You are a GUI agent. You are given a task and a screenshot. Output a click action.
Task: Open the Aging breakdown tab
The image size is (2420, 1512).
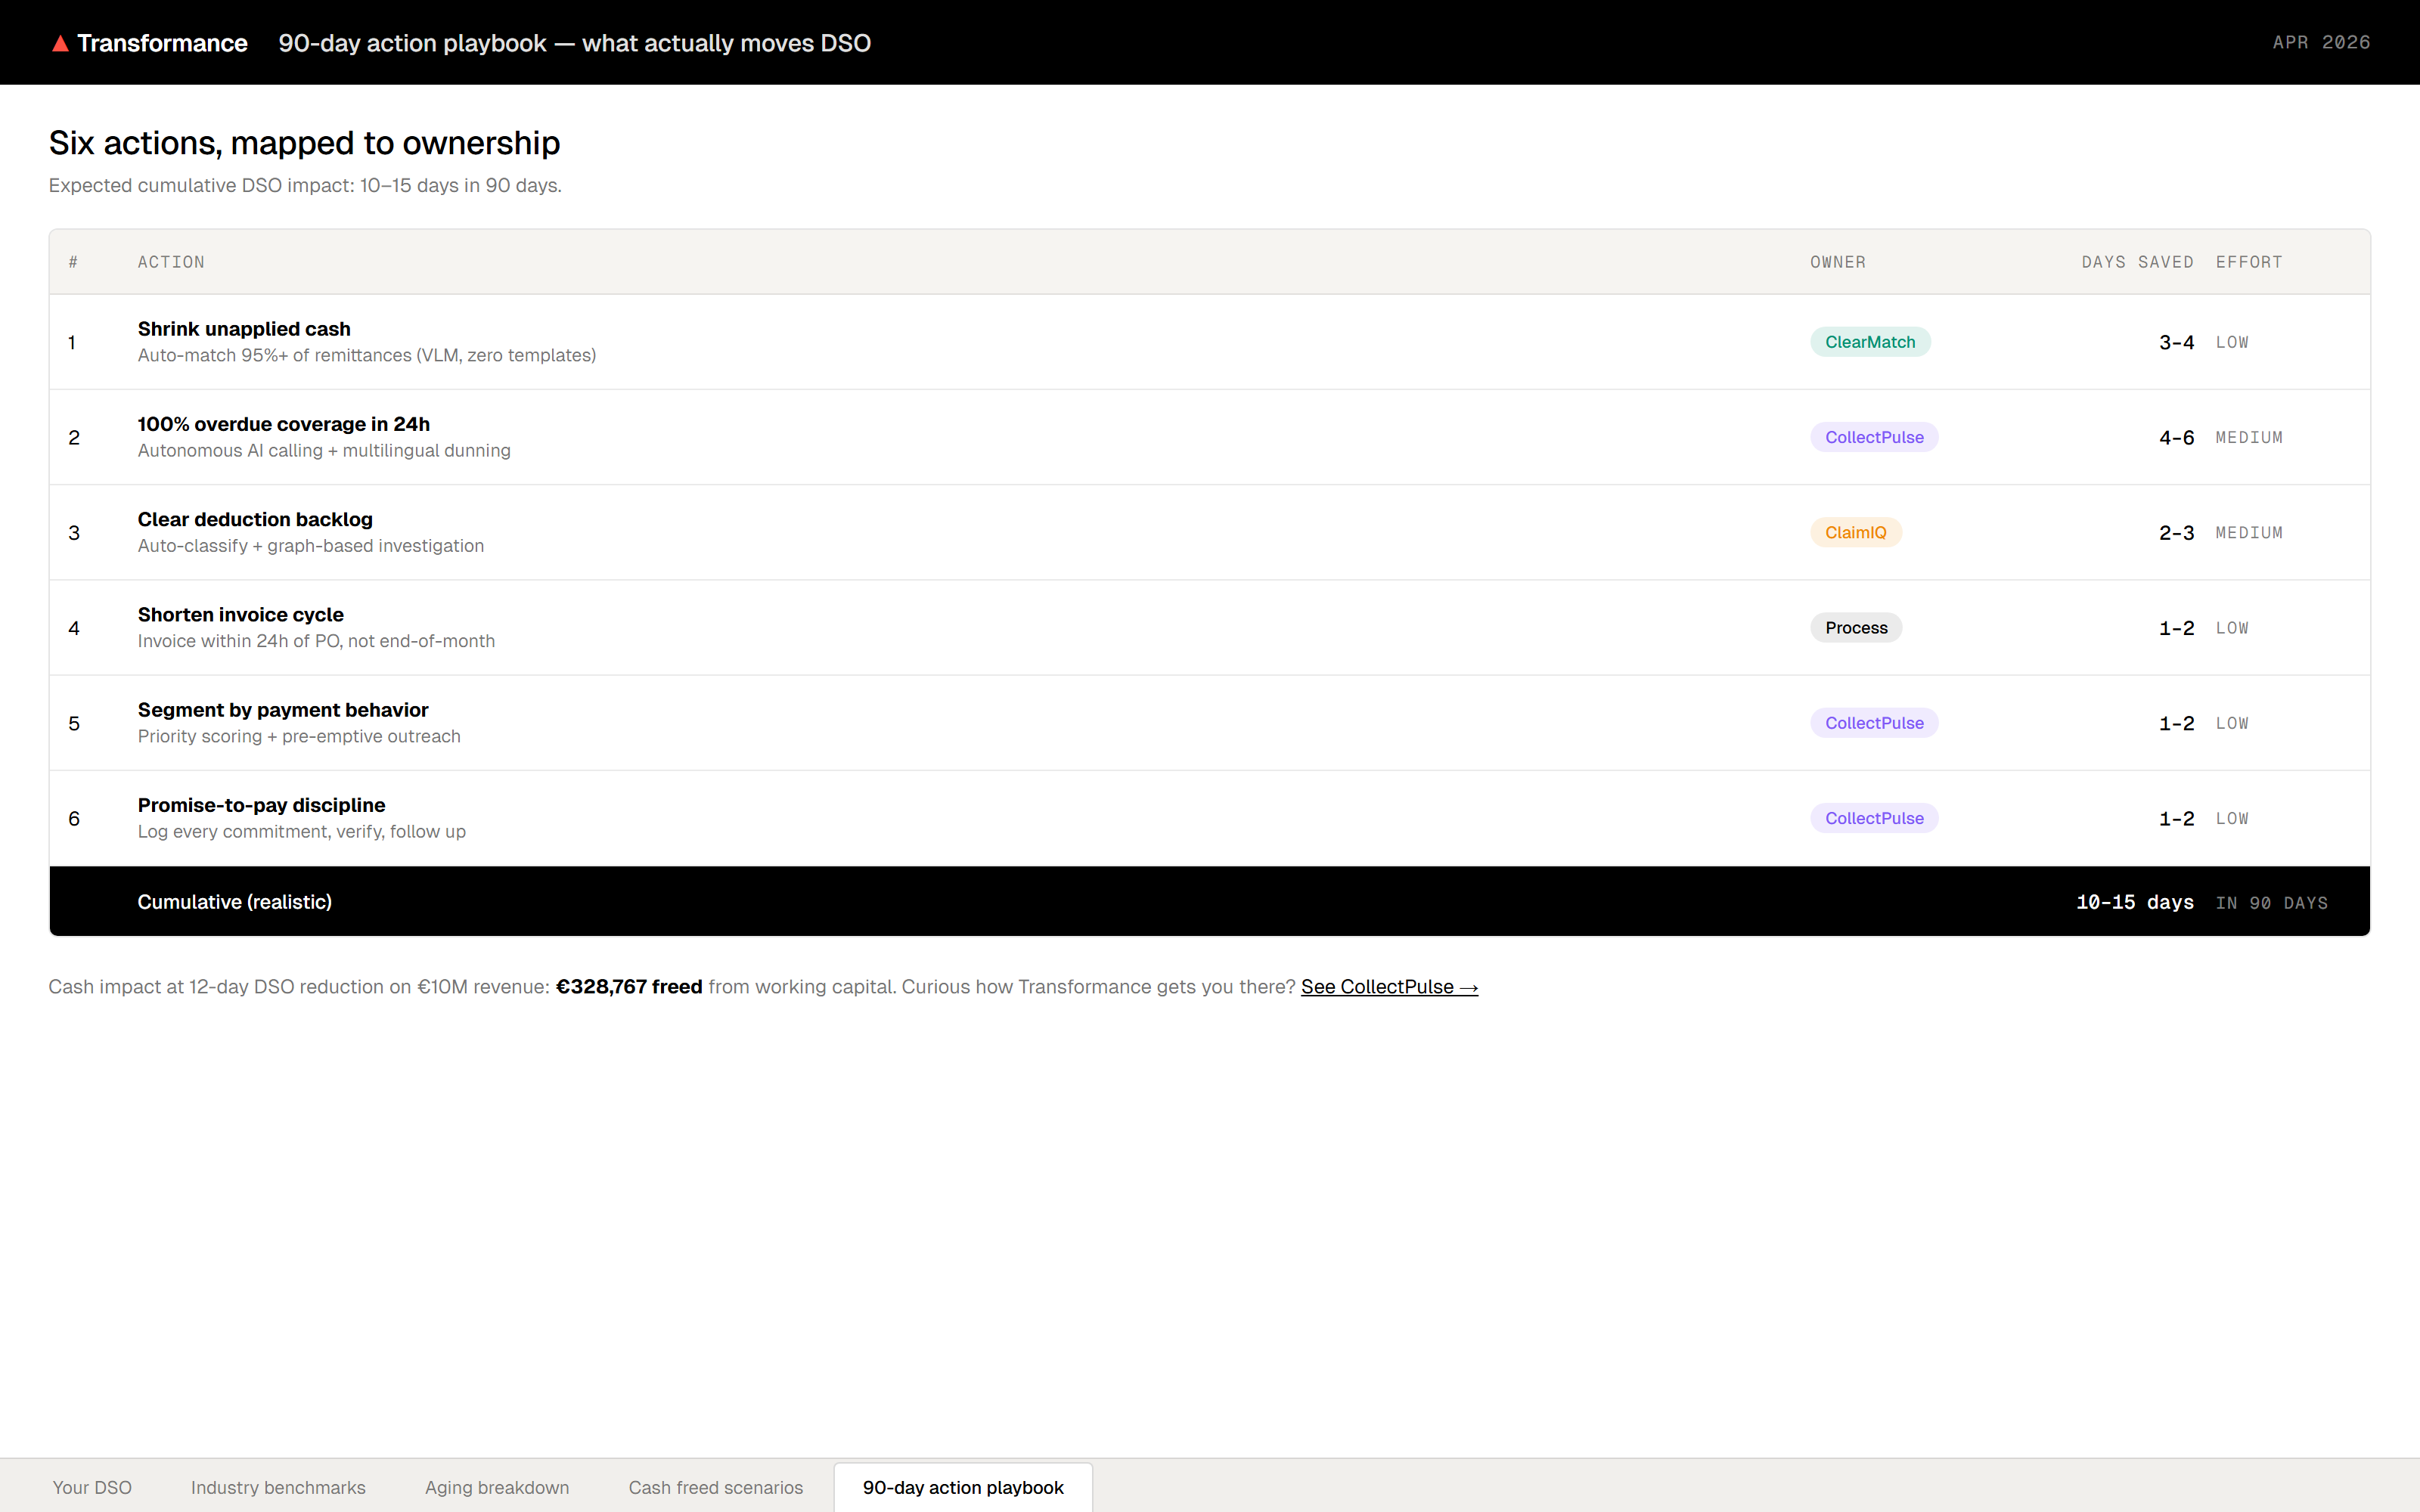497,1487
